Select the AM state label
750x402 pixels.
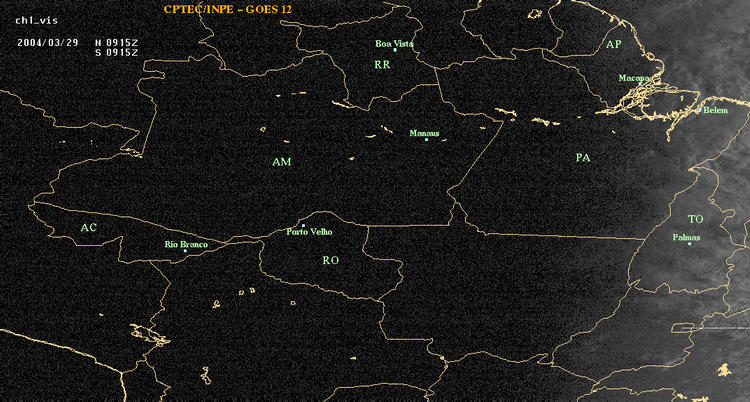tap(282, 162)
